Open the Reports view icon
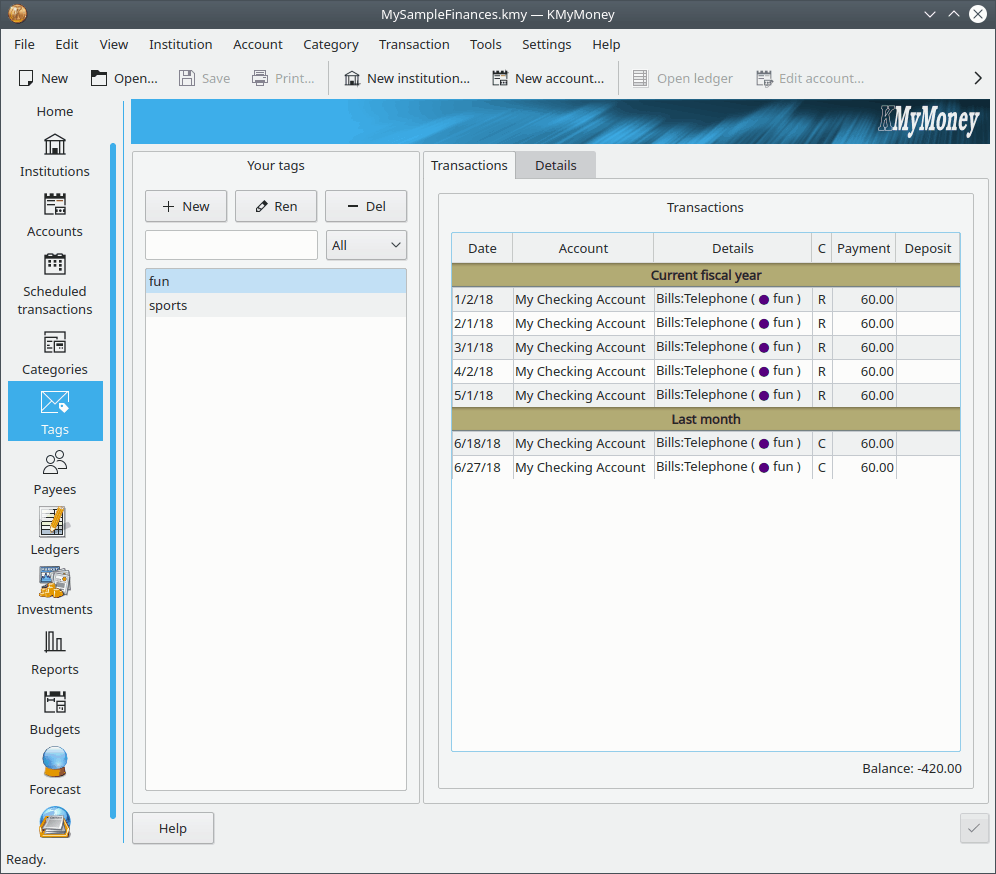Image resolution: width=996 pixels, height=874 pixels. [x=55, y=642]
